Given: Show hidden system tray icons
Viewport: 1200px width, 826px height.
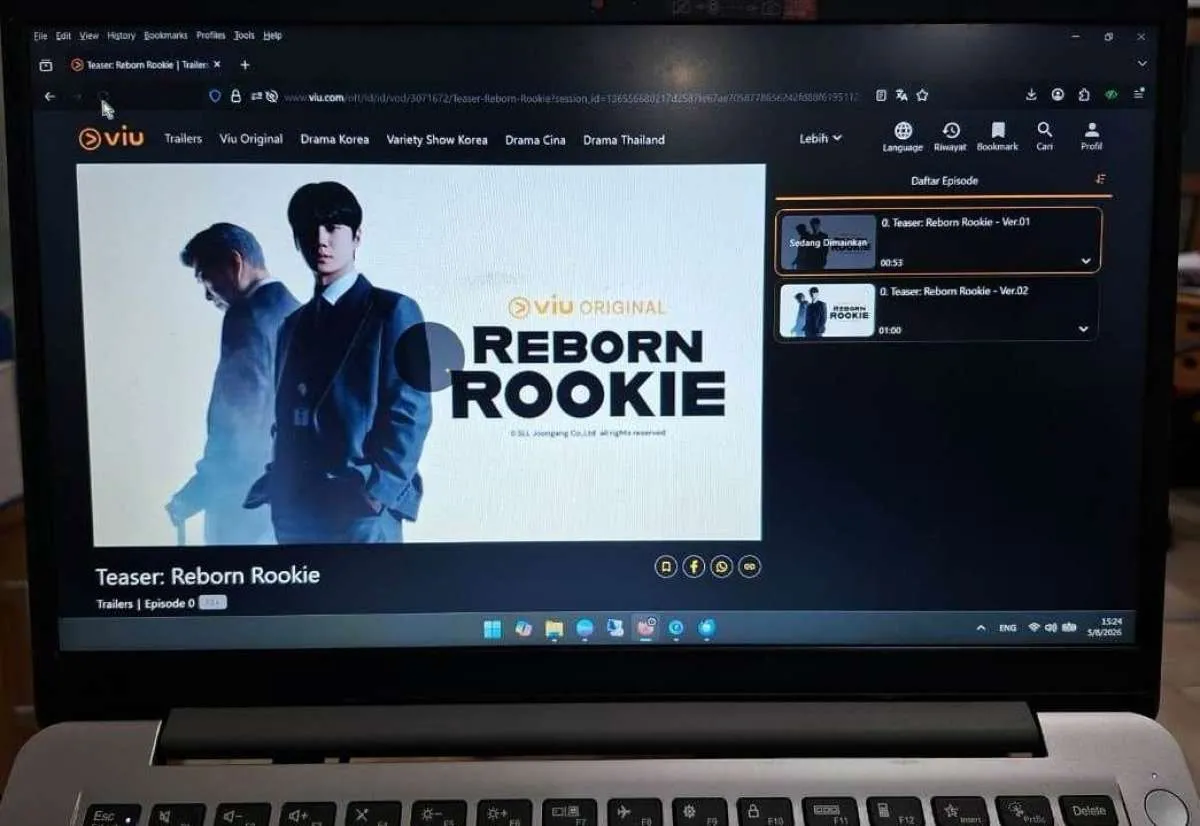Looking at the screenshot, I should click(x=981, y=628).
